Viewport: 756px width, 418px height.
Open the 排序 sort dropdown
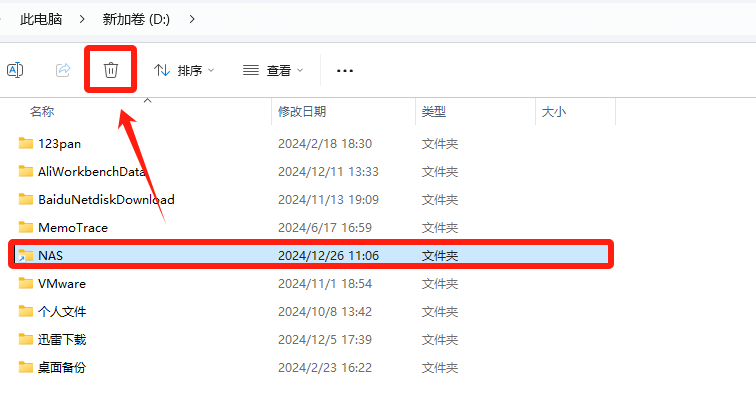(184, 71)
